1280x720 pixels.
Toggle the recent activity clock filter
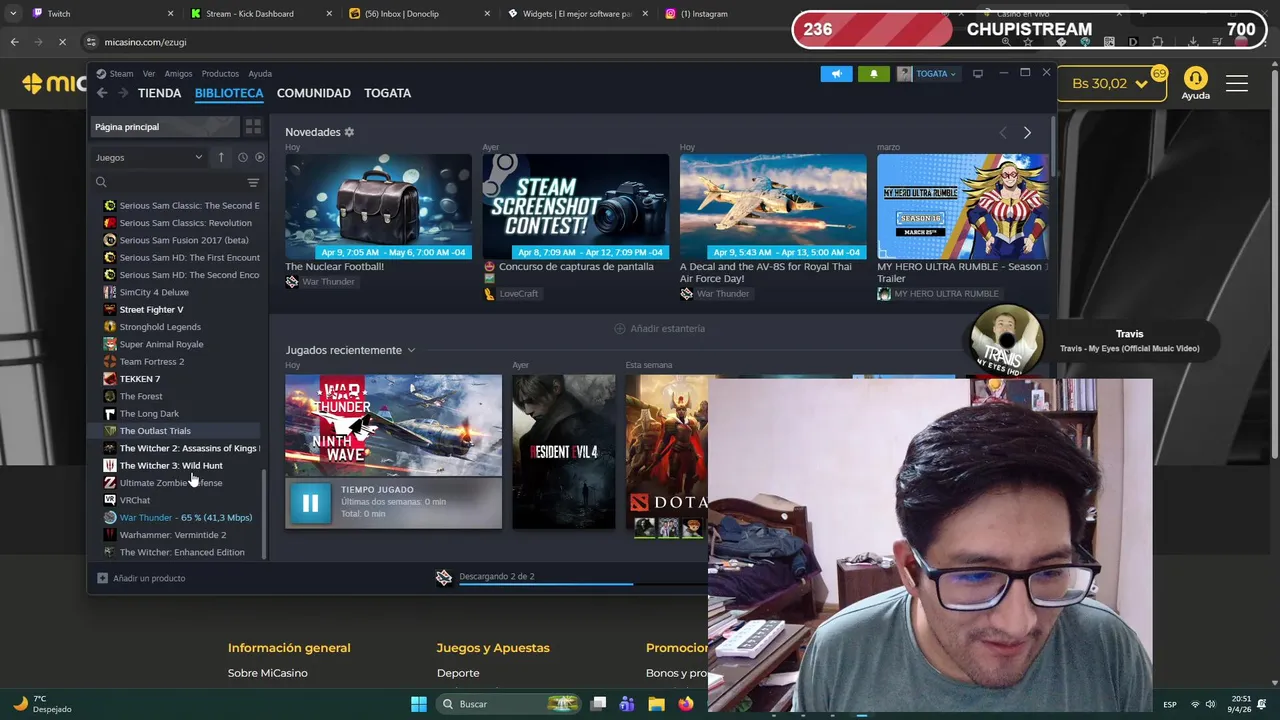(242, 157)
